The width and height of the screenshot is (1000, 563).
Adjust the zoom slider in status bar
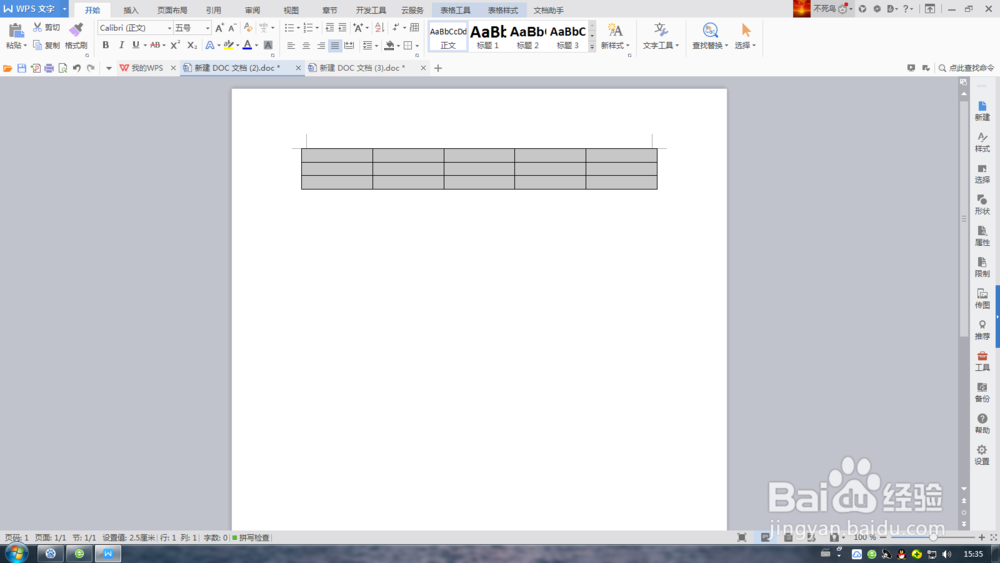(932, 537)
